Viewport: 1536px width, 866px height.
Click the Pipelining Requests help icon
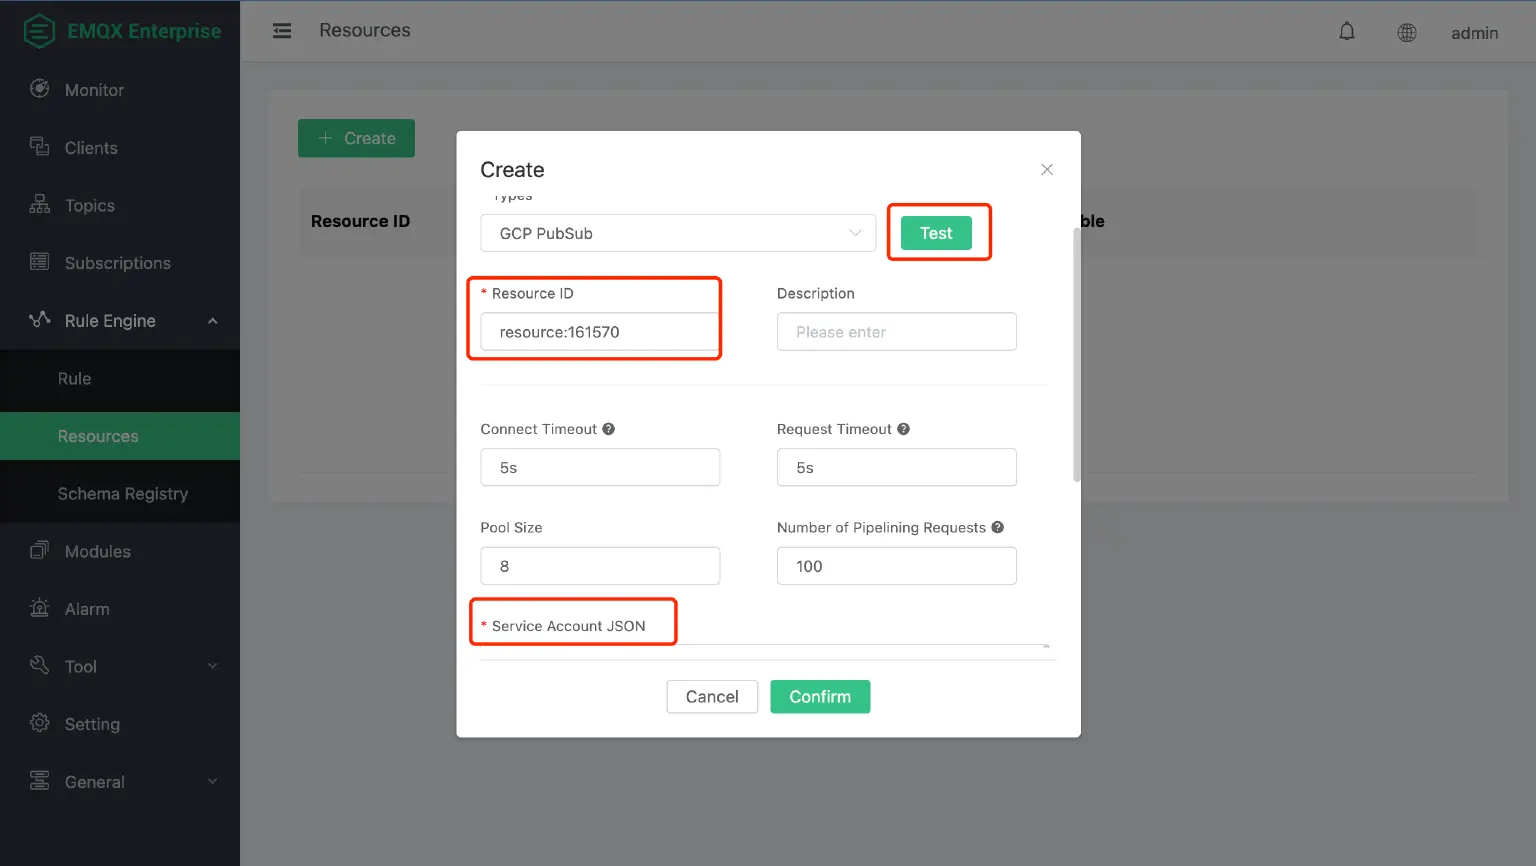pyautogui.click(x=997, y=527)
